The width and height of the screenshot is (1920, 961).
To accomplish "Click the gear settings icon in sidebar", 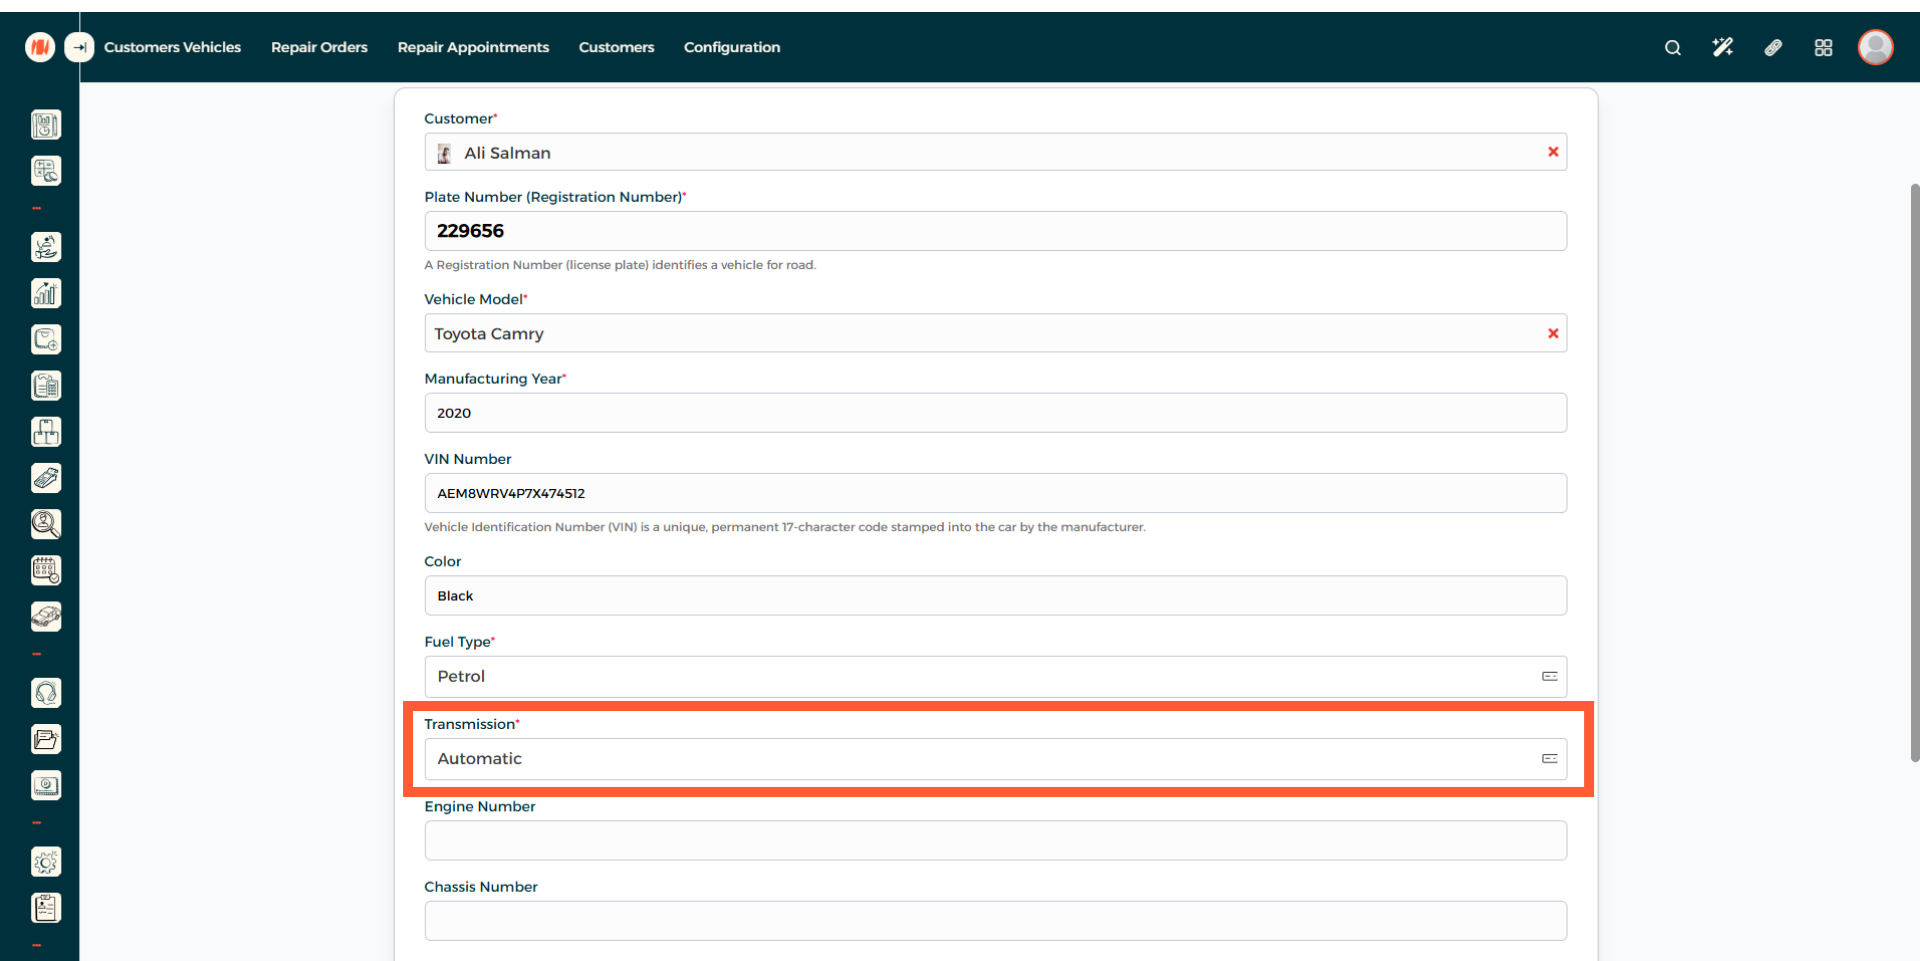I will (46, 862).
